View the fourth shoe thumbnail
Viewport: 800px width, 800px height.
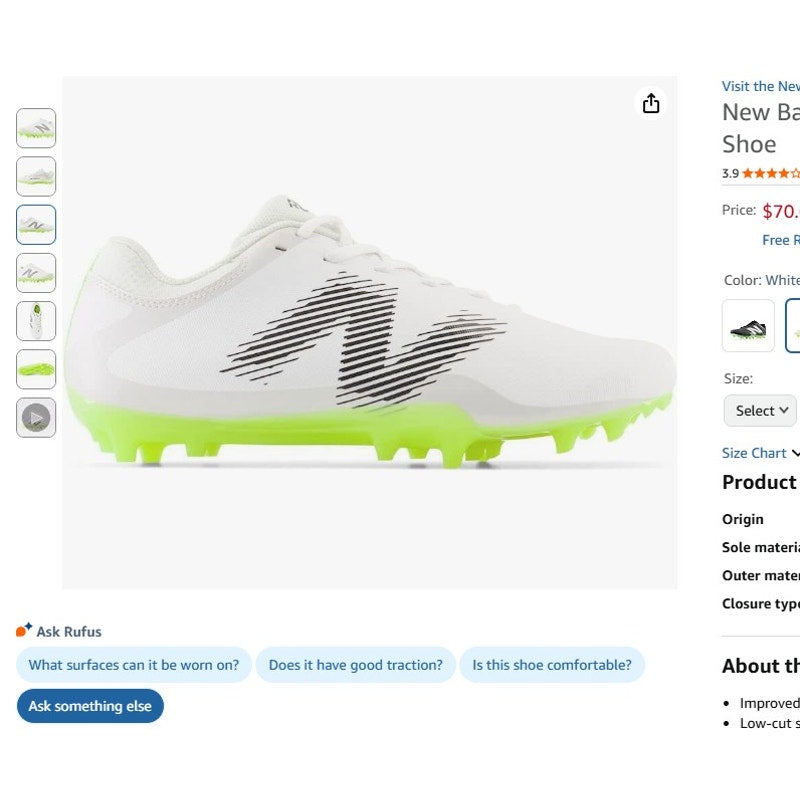(x=36, y=273)
